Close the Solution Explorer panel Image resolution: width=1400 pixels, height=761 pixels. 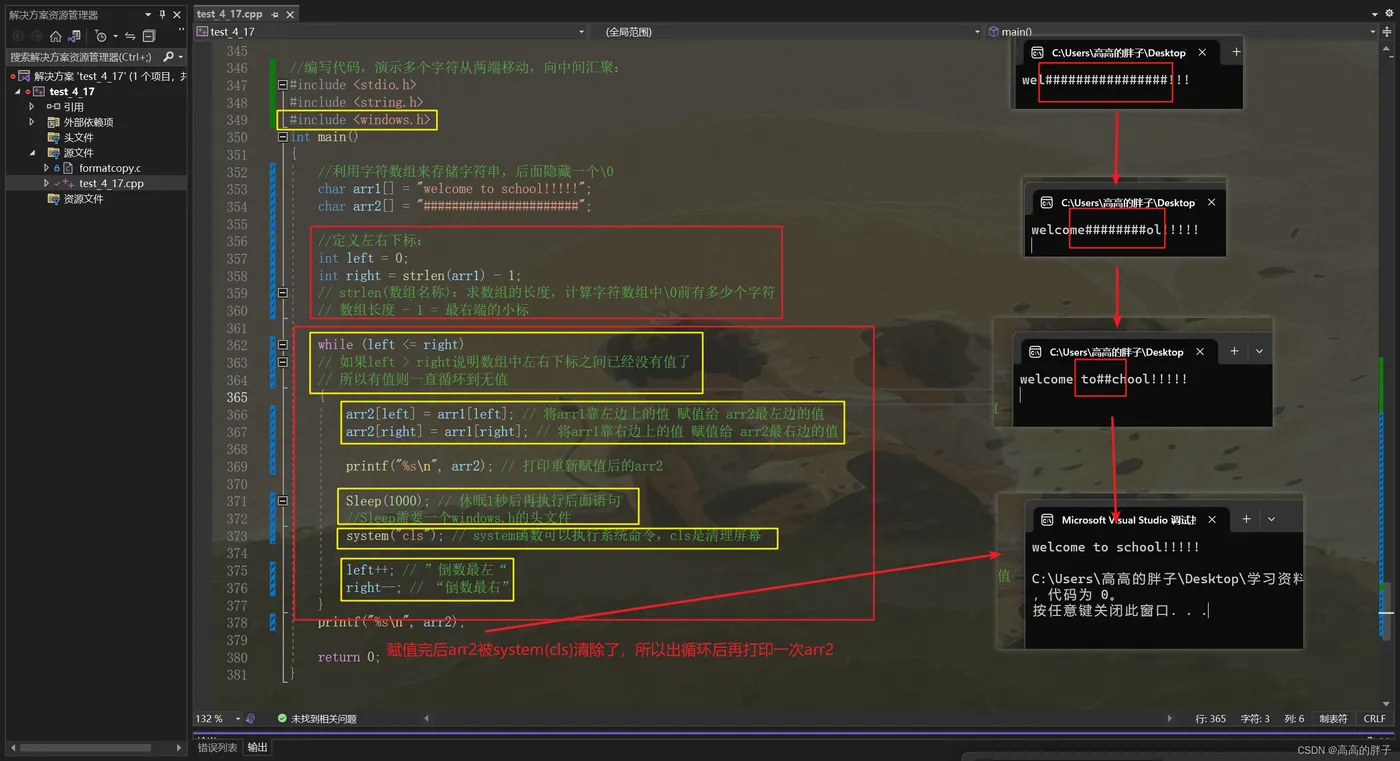coord(177,15)
